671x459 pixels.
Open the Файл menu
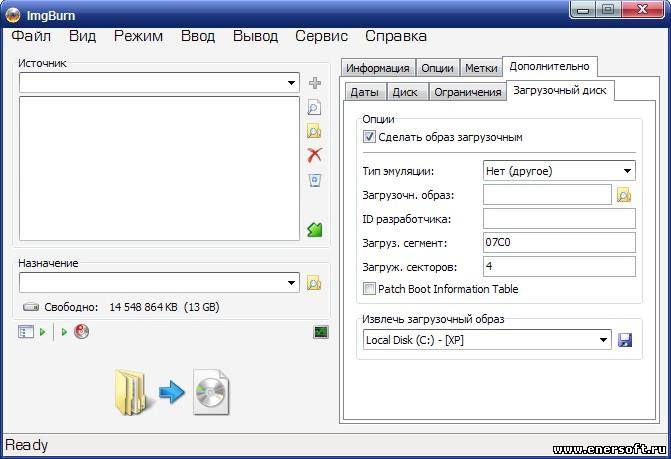click(x=31, y=36)
